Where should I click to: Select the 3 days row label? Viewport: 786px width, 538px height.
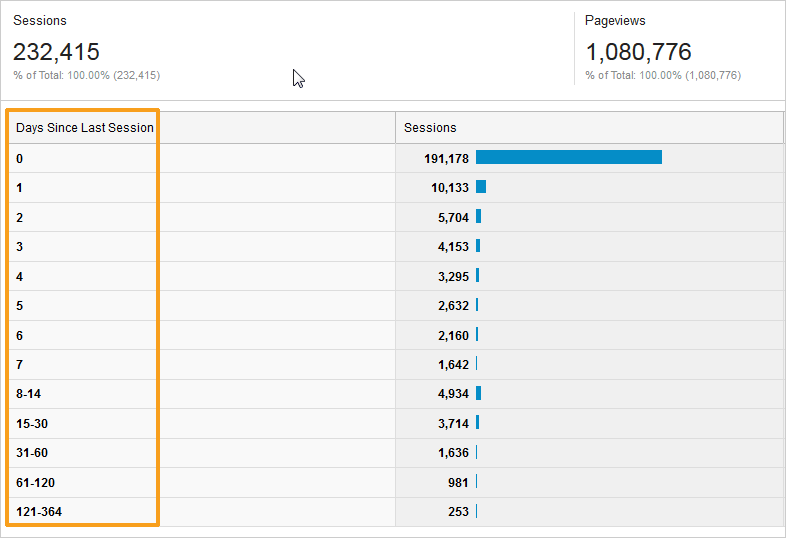[x=19, y=247]
